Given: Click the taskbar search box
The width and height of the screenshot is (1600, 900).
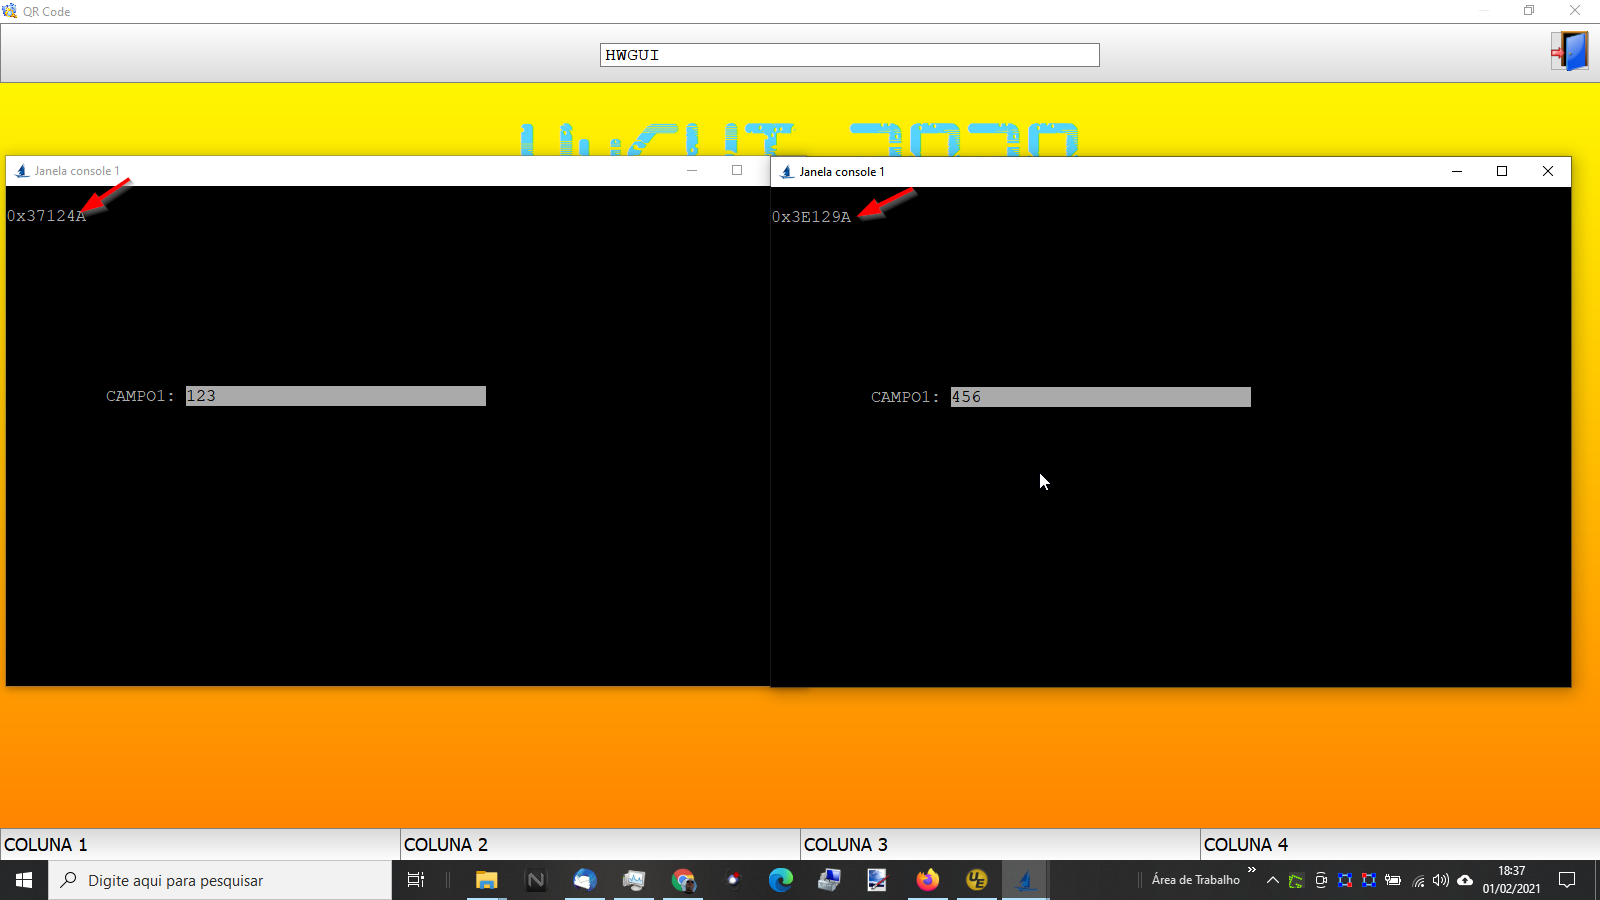Looking at the screenshot, I should point(220,880).
